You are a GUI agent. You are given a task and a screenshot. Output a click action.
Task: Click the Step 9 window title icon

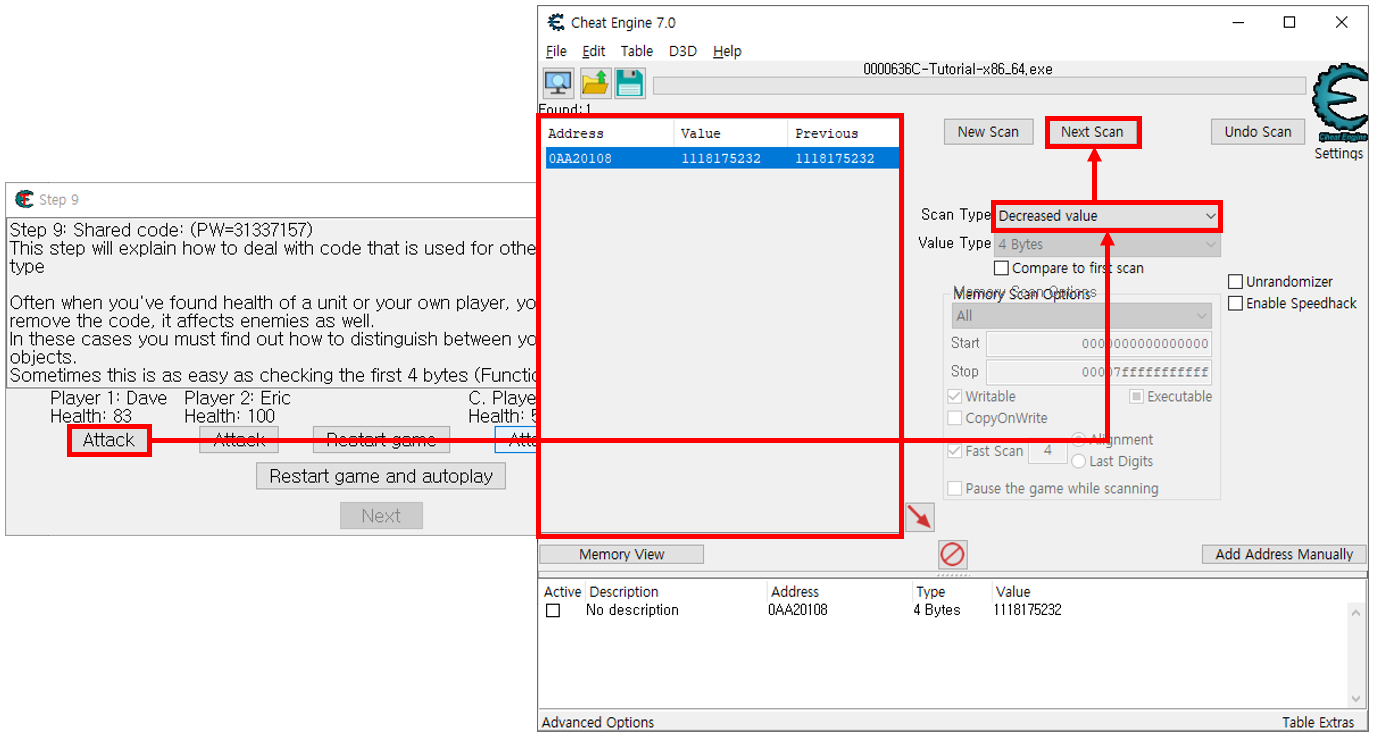(x=24, y=200)
